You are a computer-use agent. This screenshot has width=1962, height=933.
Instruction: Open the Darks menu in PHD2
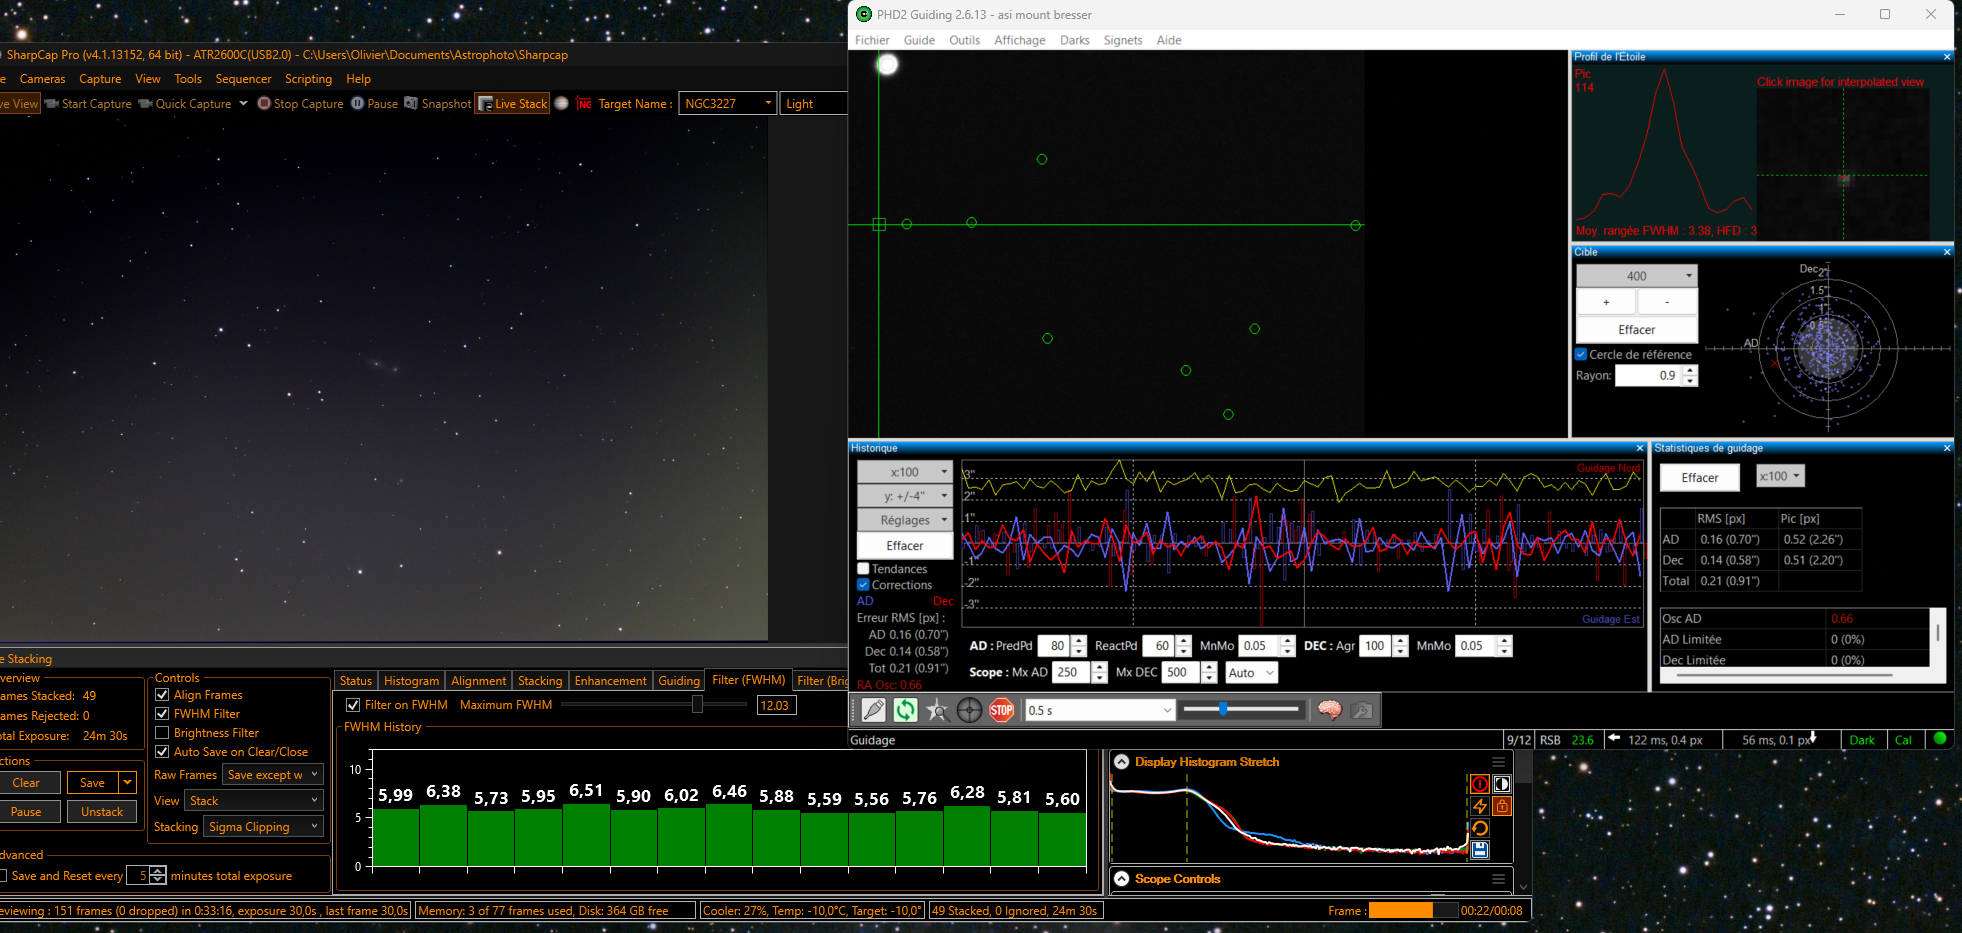tap(1075, 40)
